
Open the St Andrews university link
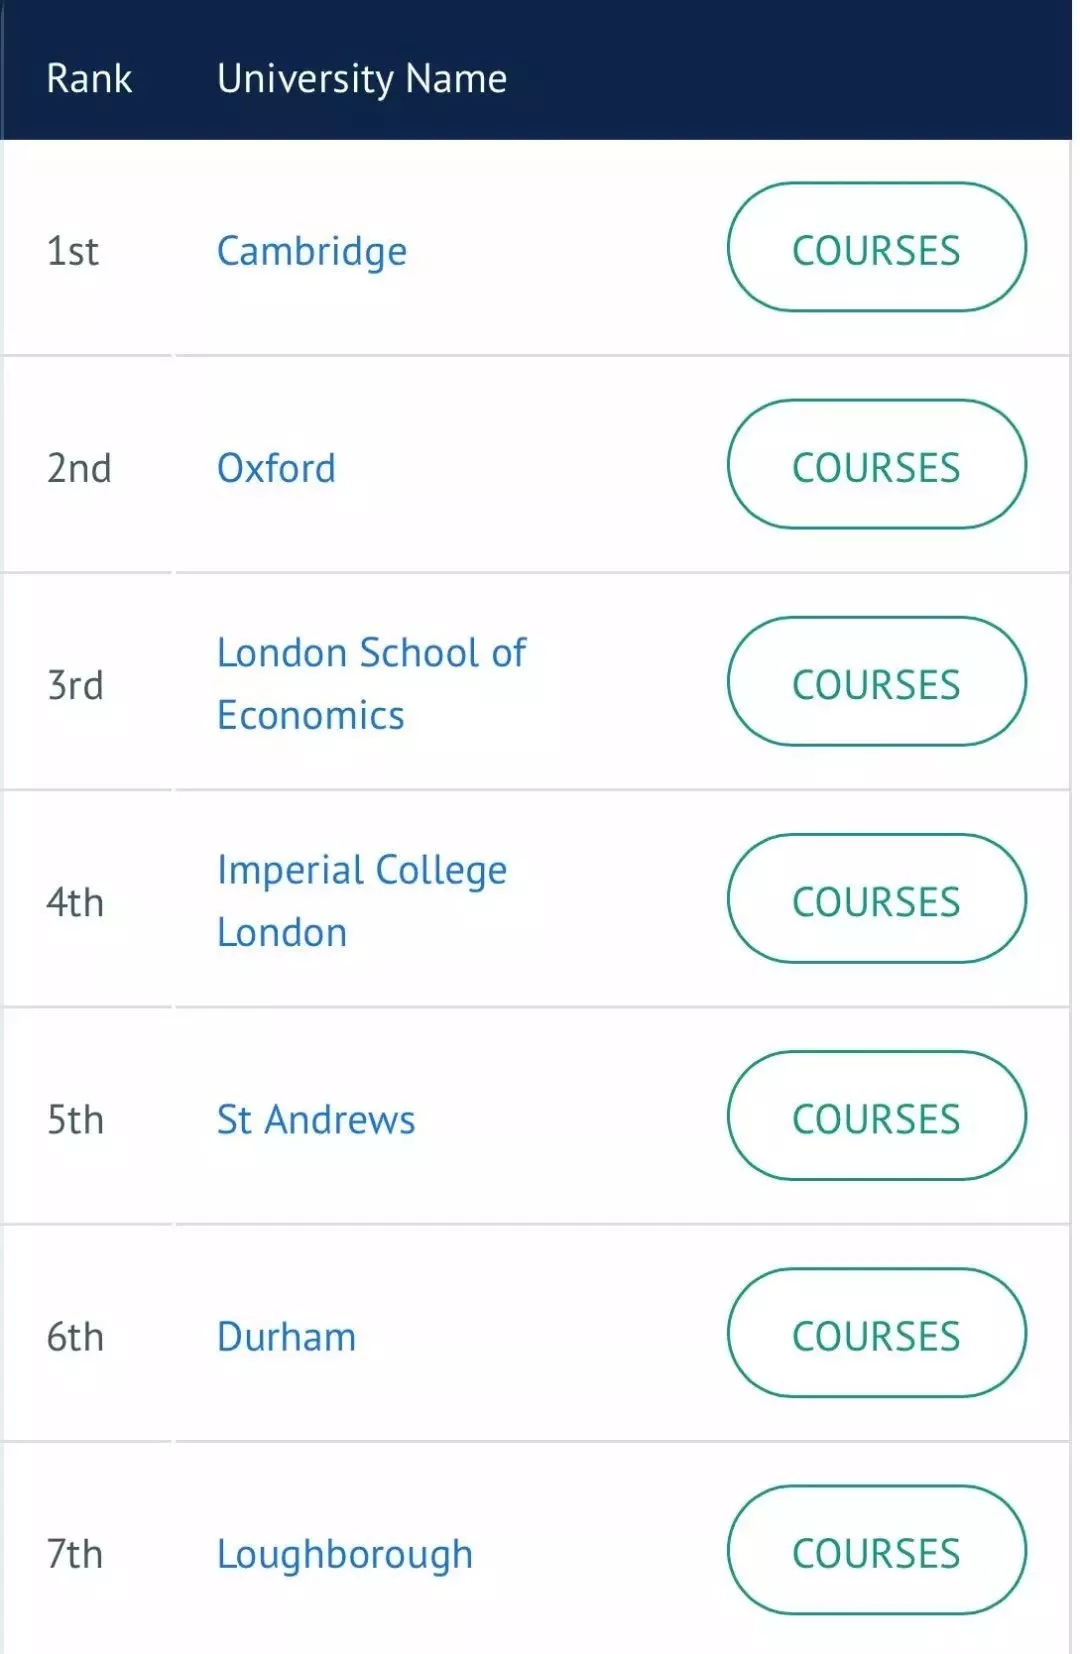316,1120
